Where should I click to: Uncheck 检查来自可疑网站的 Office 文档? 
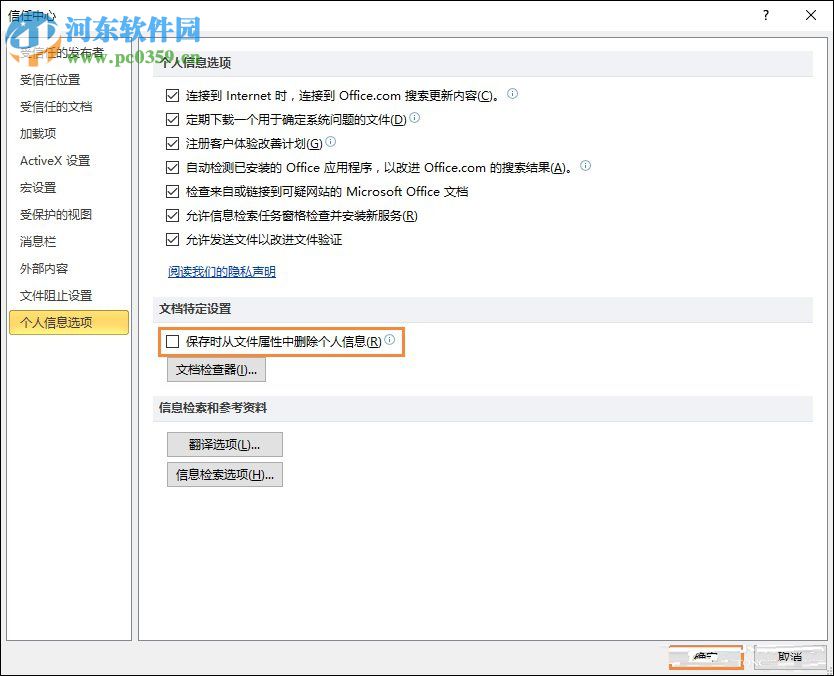pos(173,191)
